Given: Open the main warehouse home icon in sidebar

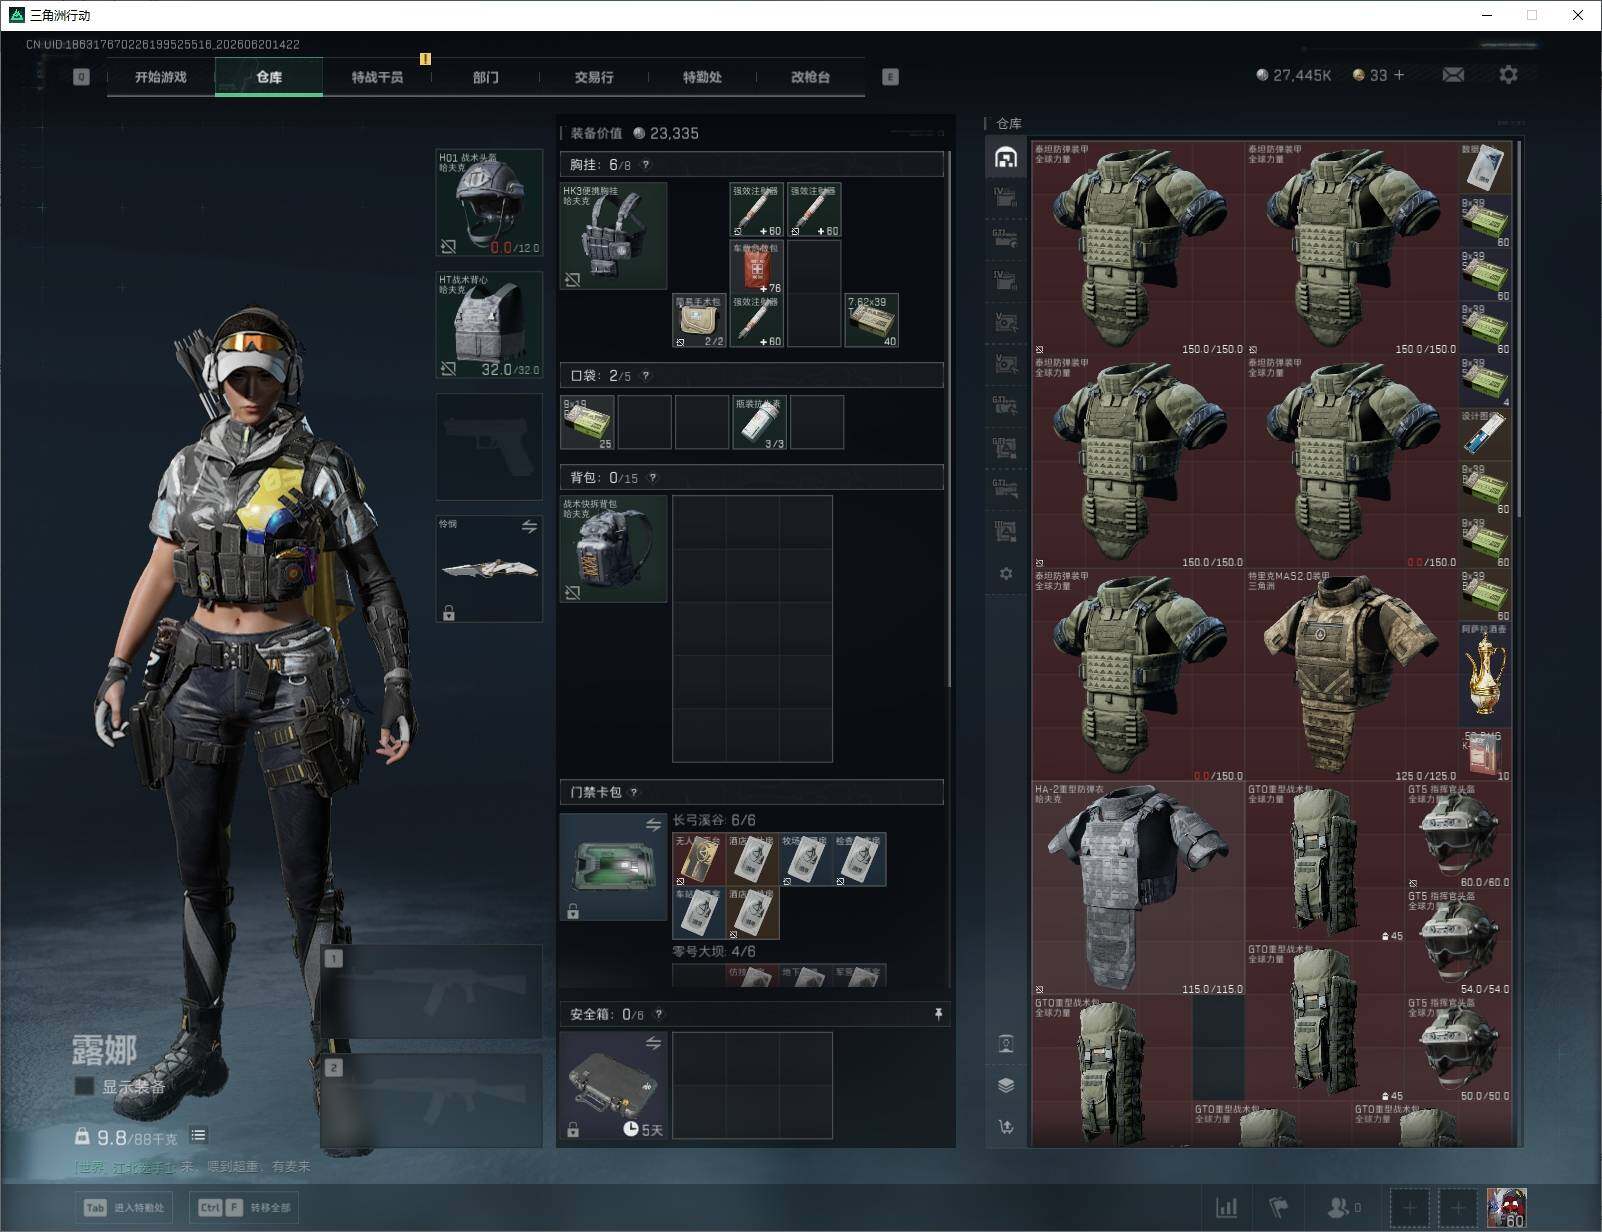Looking at the screenshot, I should [1006, 157].
